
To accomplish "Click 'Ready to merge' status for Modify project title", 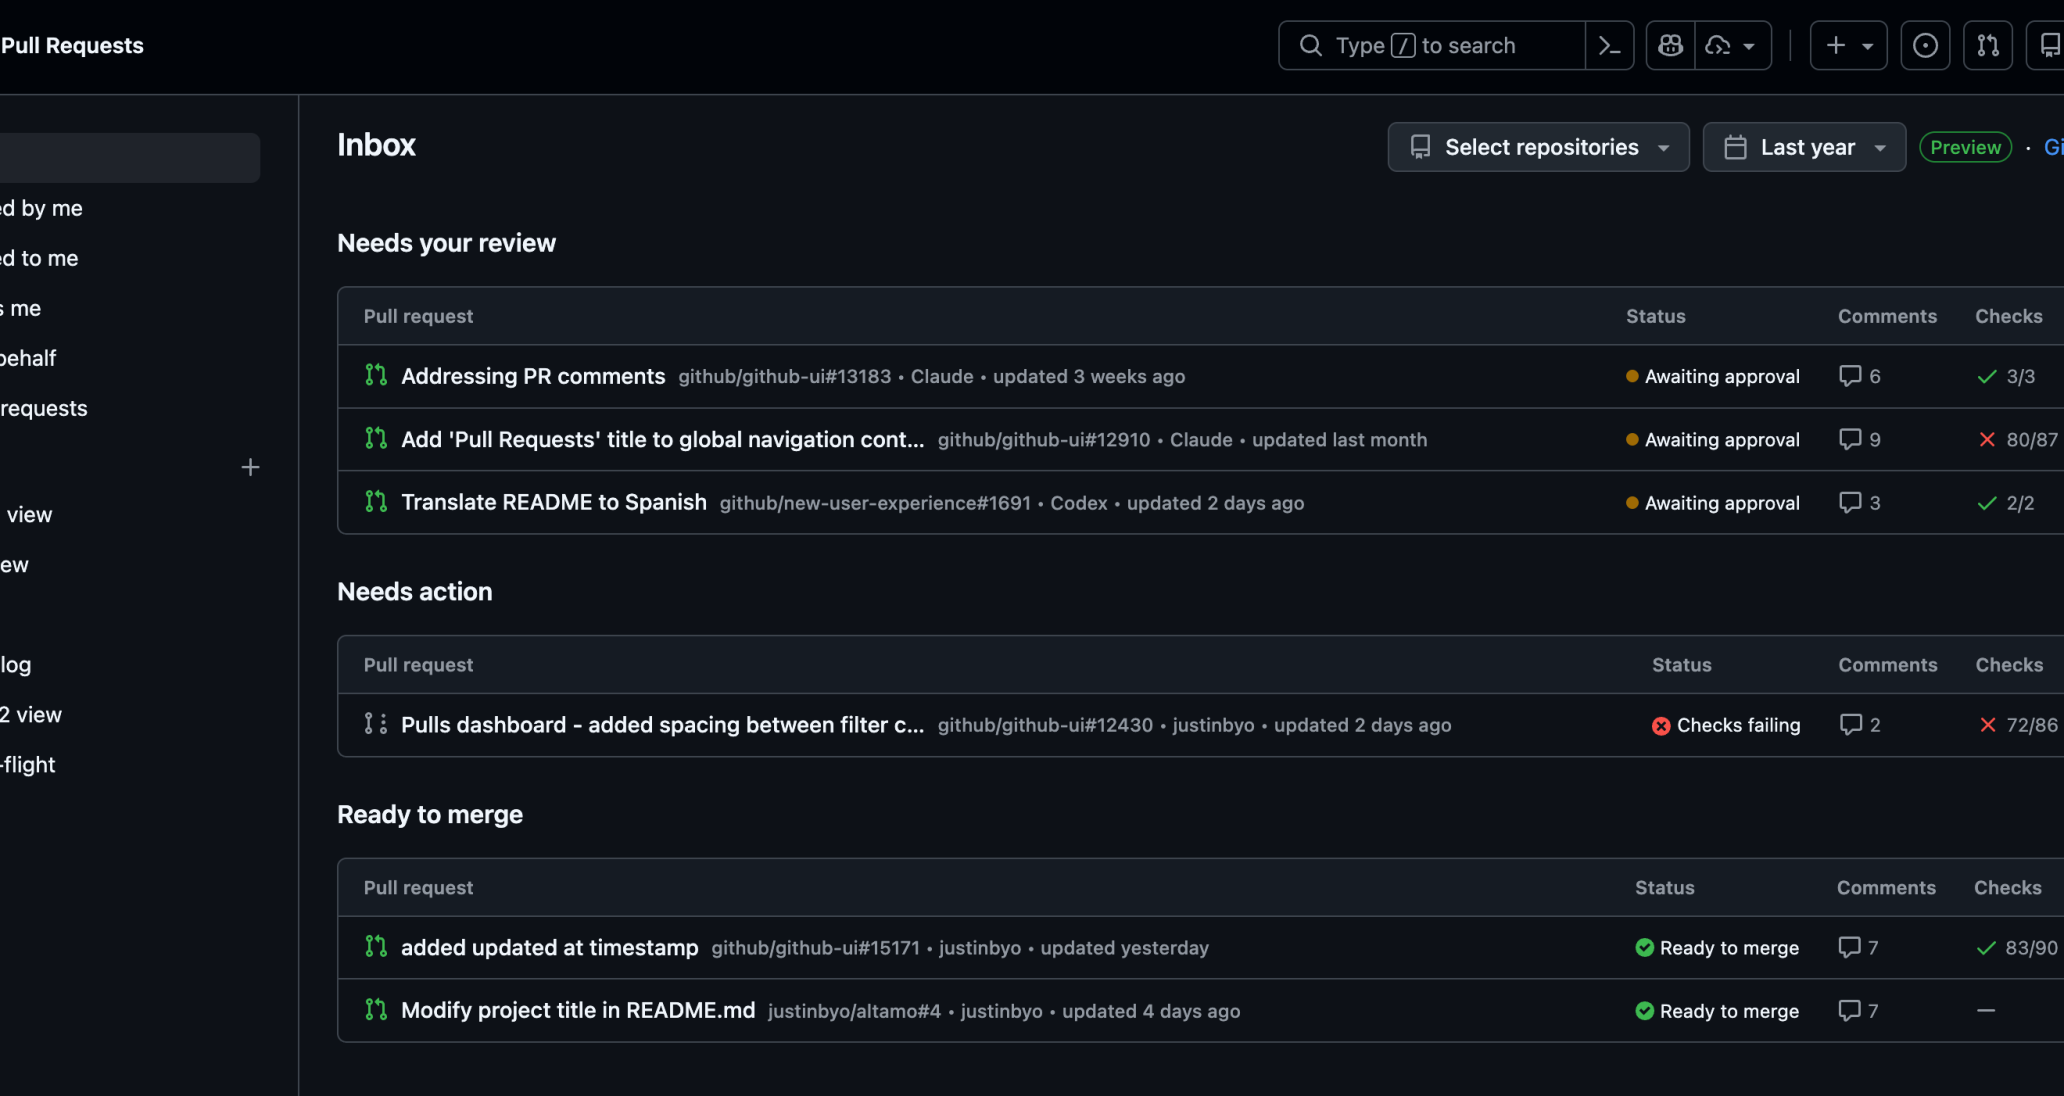I will coord(1717,1010).
